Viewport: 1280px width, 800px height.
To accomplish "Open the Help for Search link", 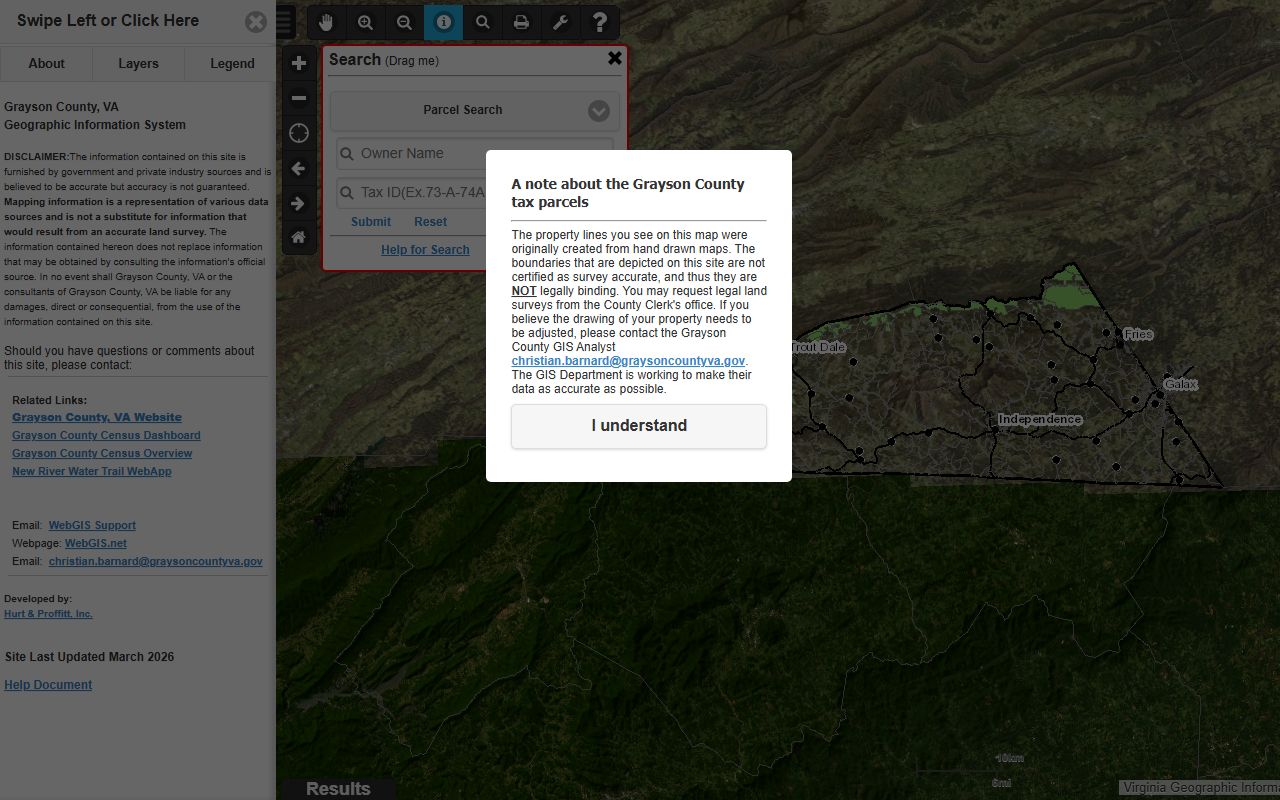I will click(x=425, y=250).
